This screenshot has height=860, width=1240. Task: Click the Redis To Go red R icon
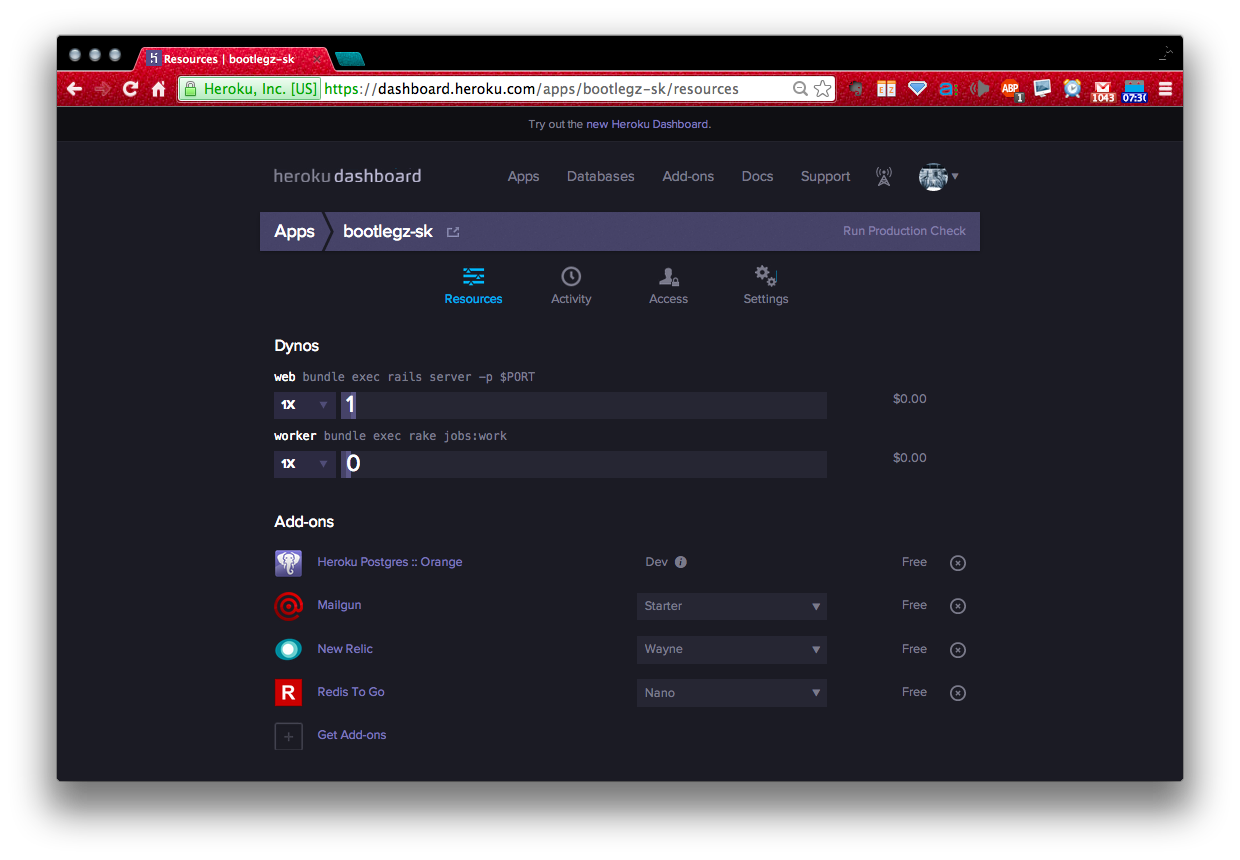point(288,693)
